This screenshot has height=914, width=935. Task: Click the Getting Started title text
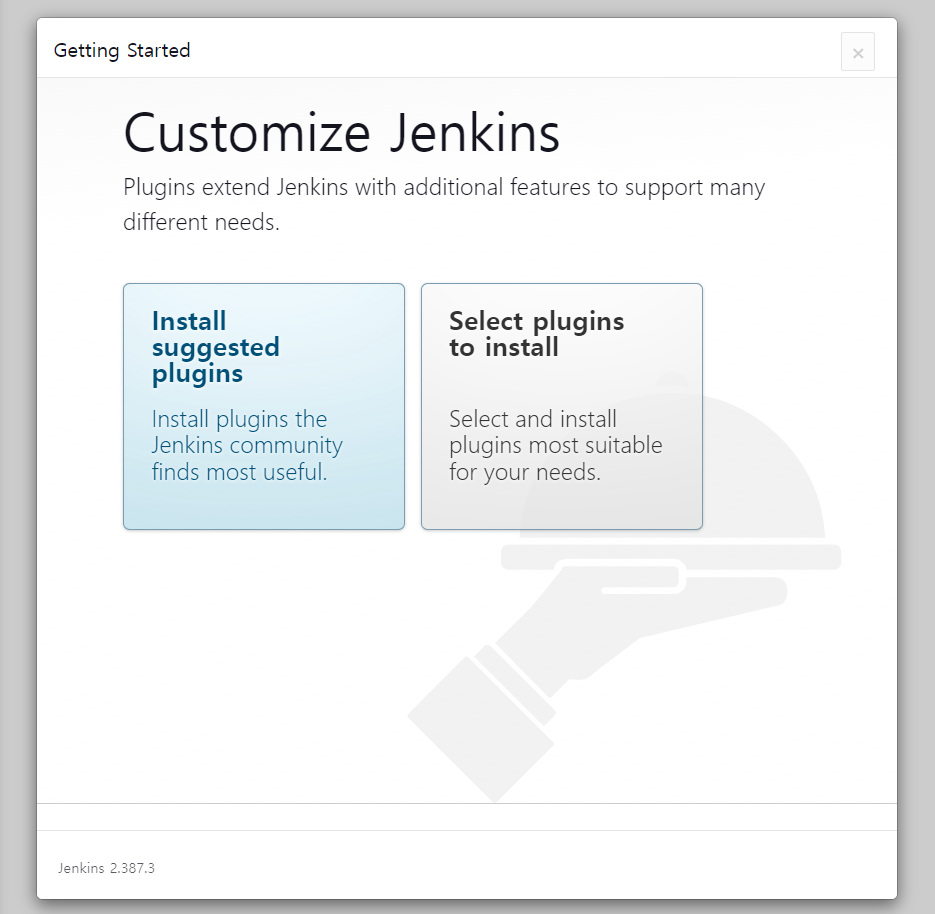click(122, 51)
